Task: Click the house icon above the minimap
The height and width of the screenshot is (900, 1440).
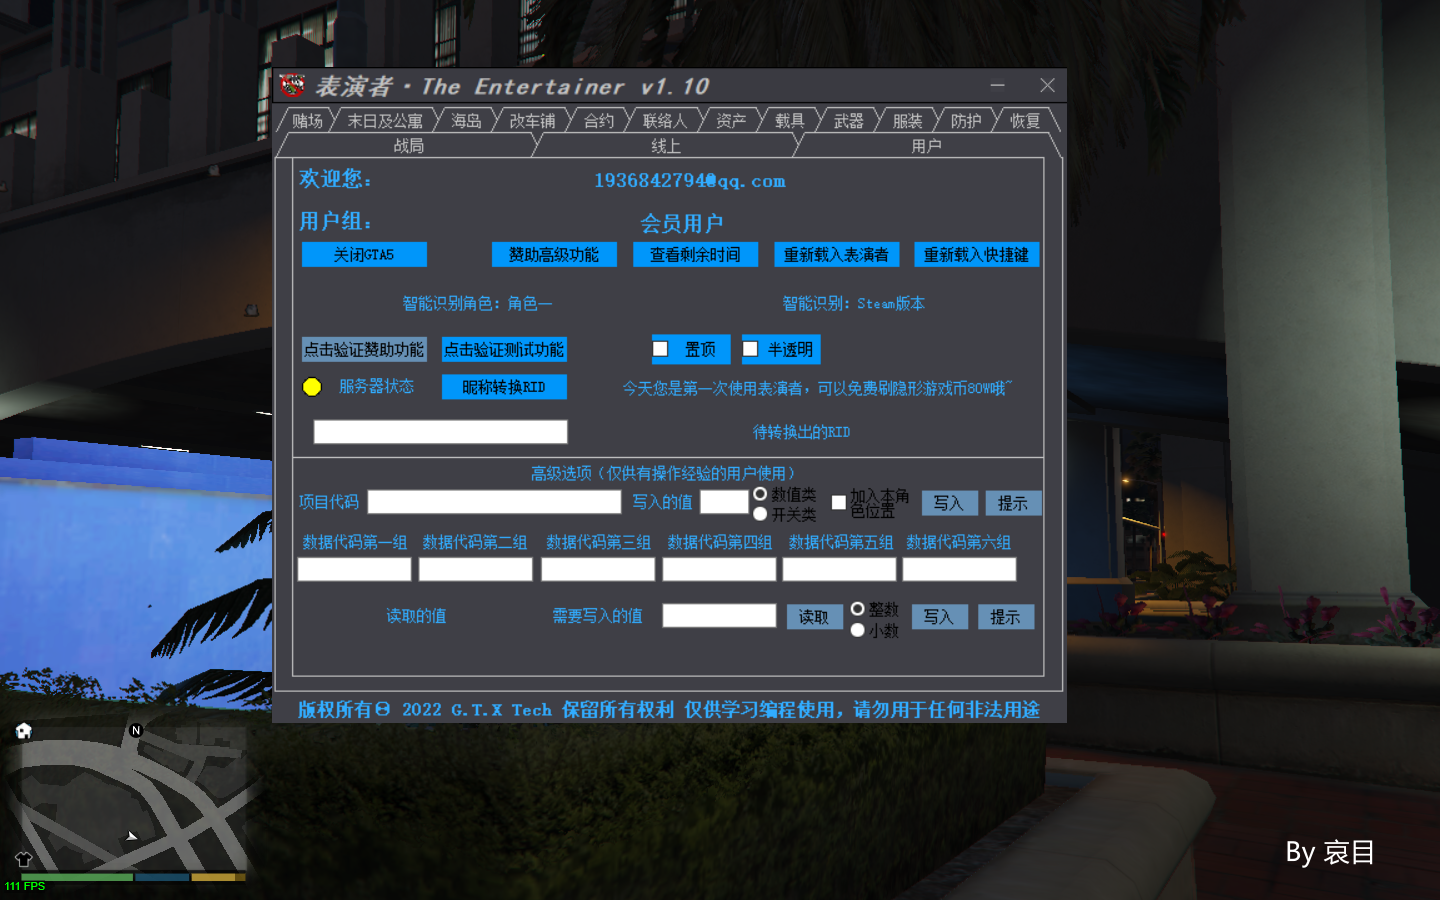Action: pyautogui.click(x=24, y=731)
